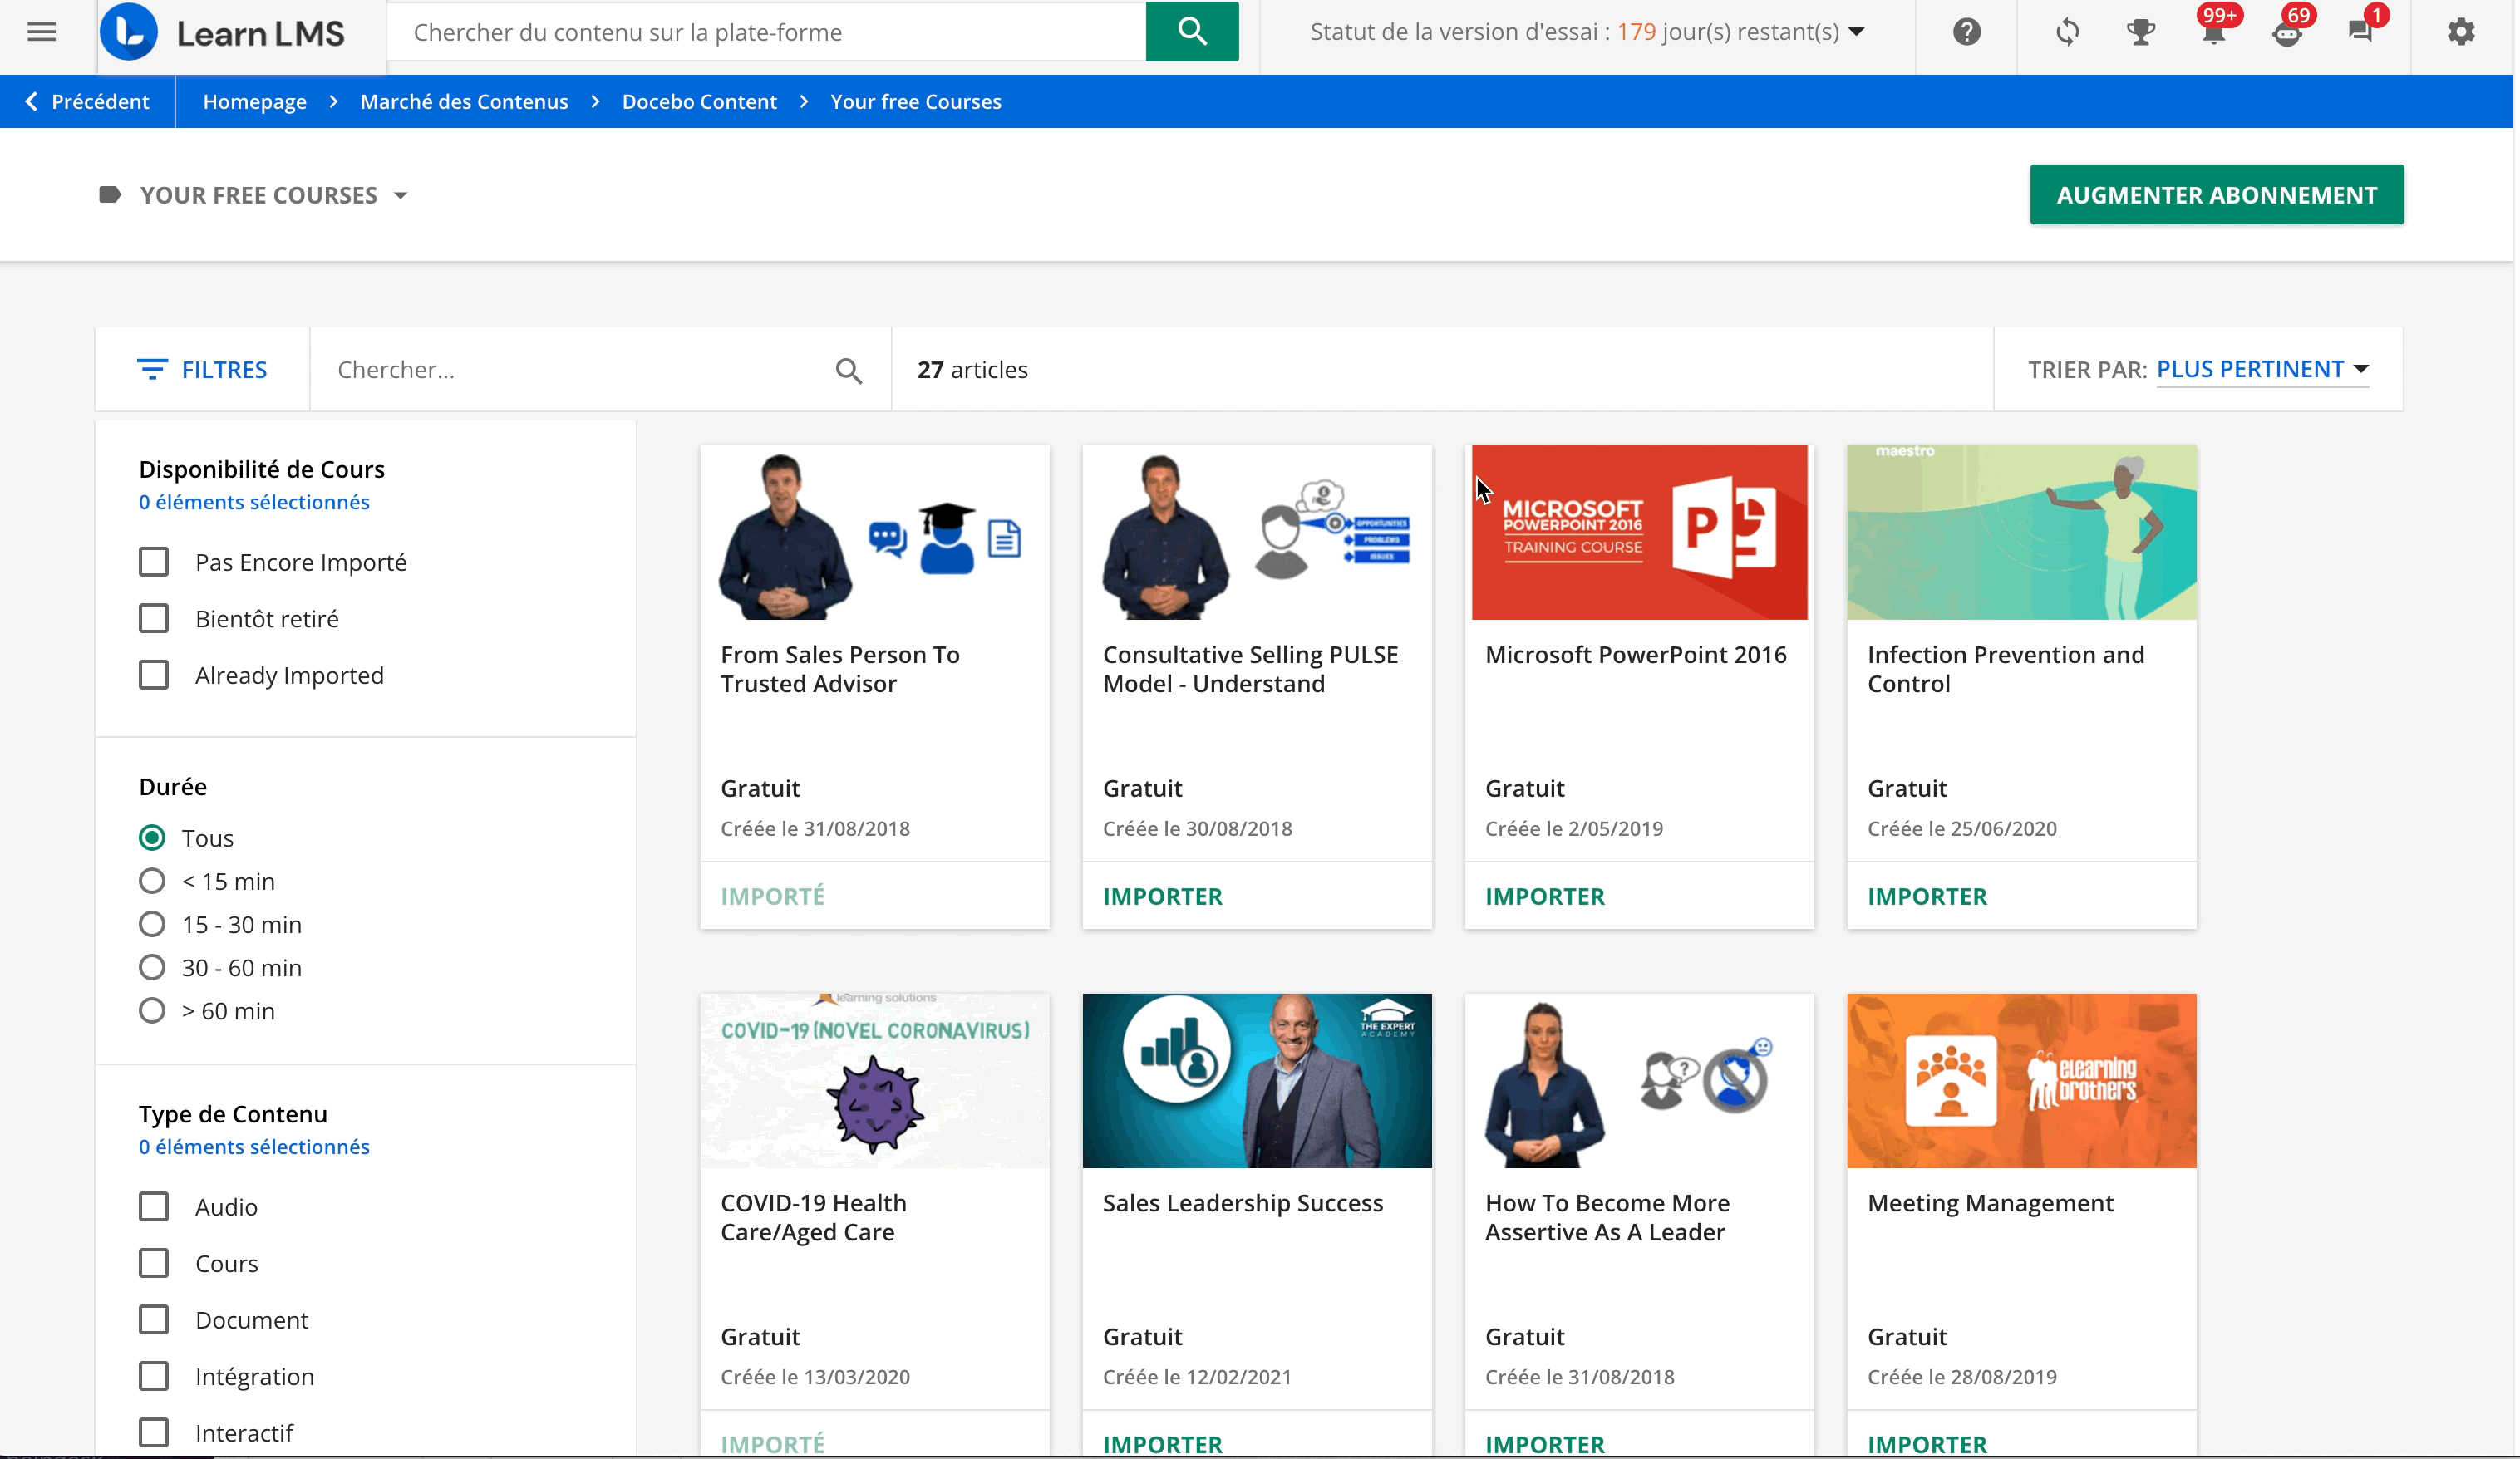Click the Créée le 2/05/2019 date text
The height and width of the screenshot is (1459, 2520).
coord(1574,829)
